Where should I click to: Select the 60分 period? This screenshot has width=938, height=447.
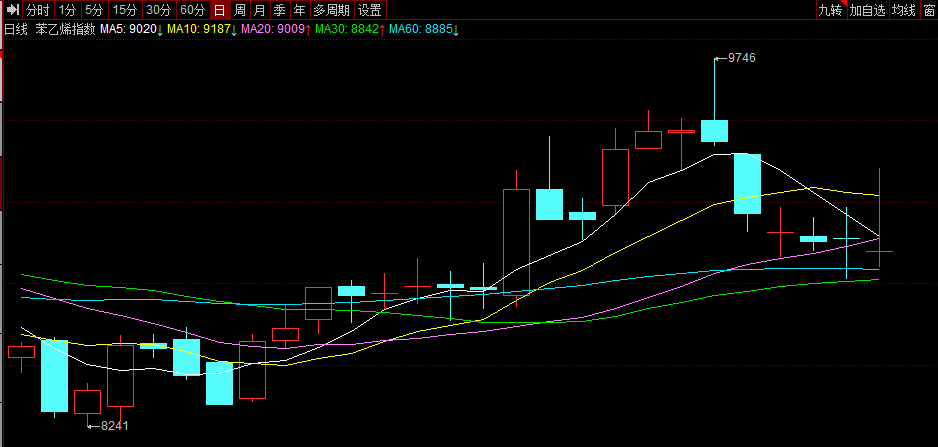(x=193, y=10)
